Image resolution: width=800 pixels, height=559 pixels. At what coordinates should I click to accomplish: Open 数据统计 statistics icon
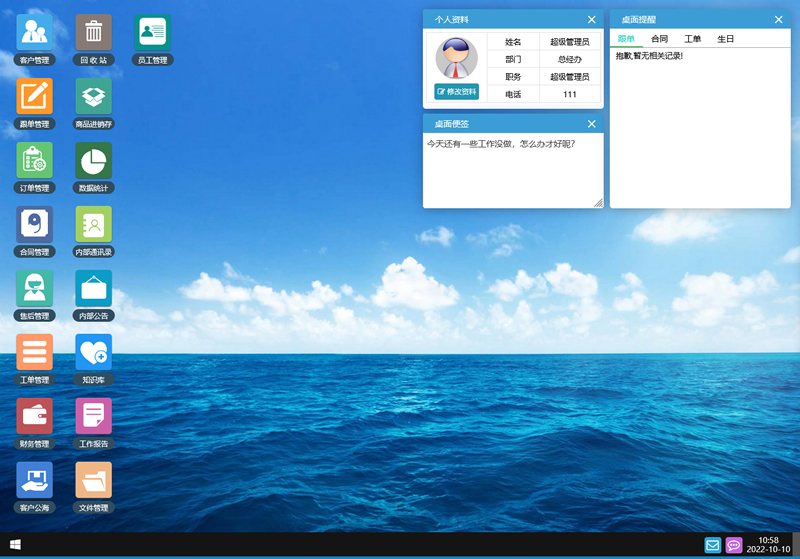(93, 160)
